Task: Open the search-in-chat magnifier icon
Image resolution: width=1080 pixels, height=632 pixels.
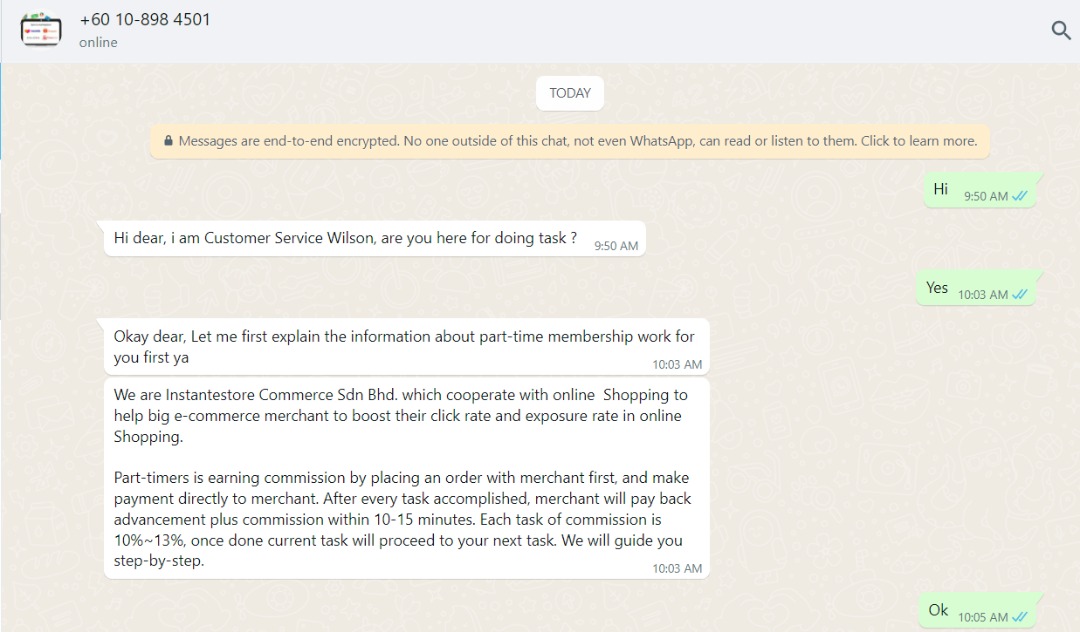Action: (x=1061, y=30)
